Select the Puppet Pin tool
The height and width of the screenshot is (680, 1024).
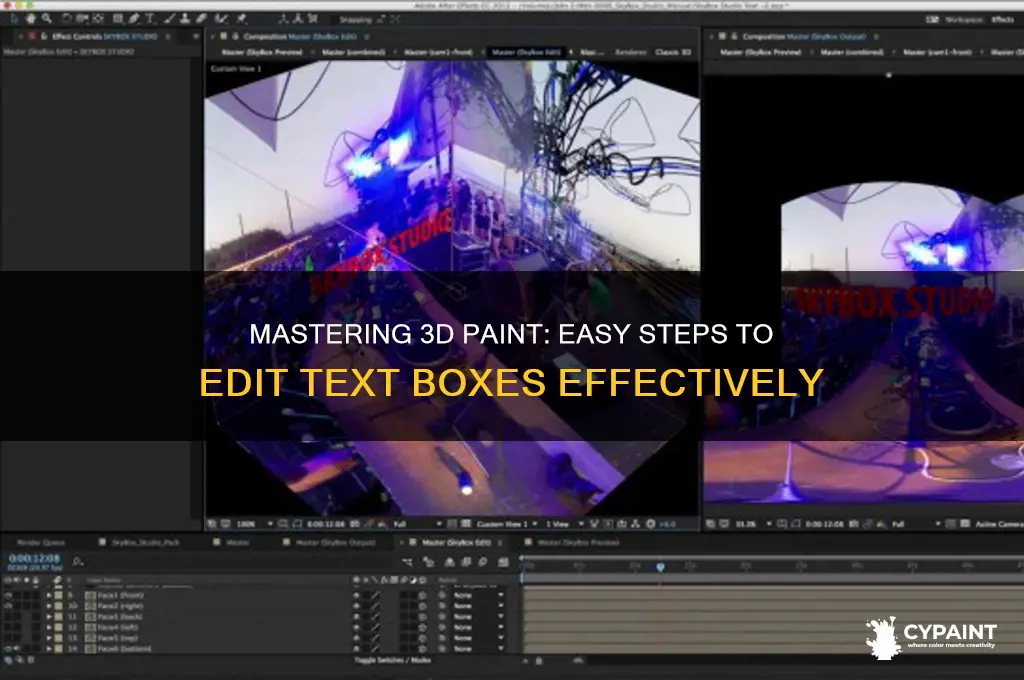(242, 19)
